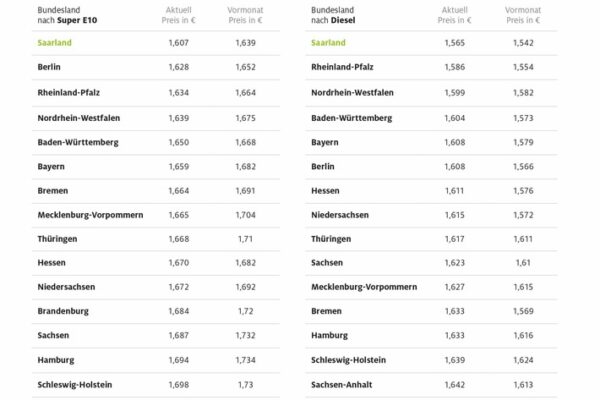600x400 pixels.
Task: Click Hessen row in the Diesel table
Action: [431, 191]
